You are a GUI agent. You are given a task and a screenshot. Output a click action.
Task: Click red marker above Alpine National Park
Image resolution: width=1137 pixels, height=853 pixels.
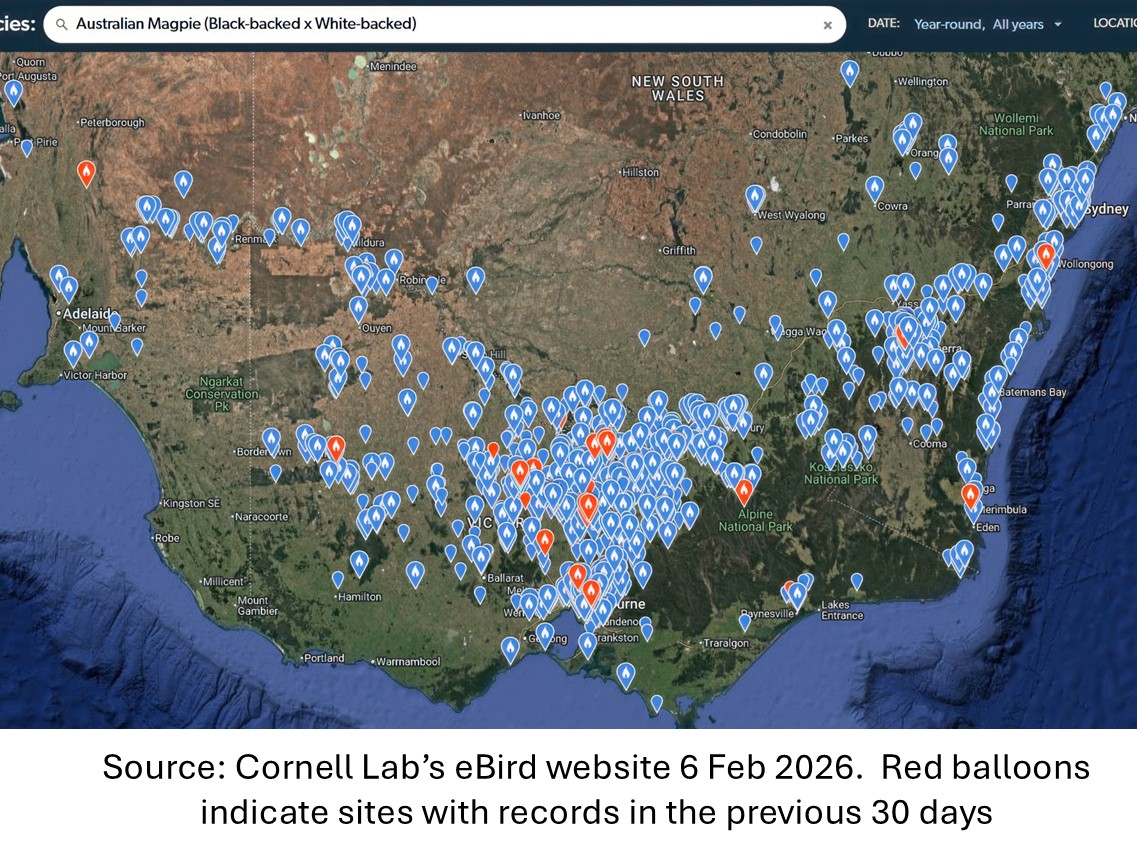pos(744,490)
